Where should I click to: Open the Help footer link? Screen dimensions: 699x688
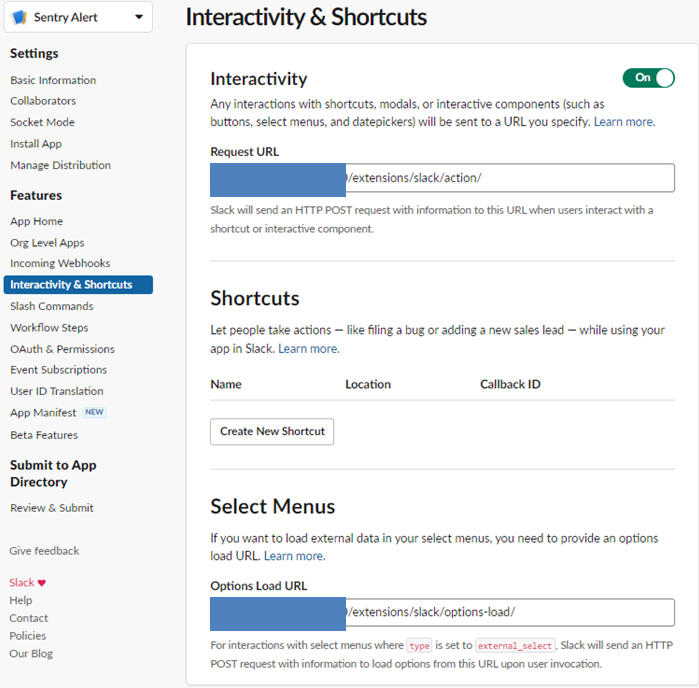(21, 601)
